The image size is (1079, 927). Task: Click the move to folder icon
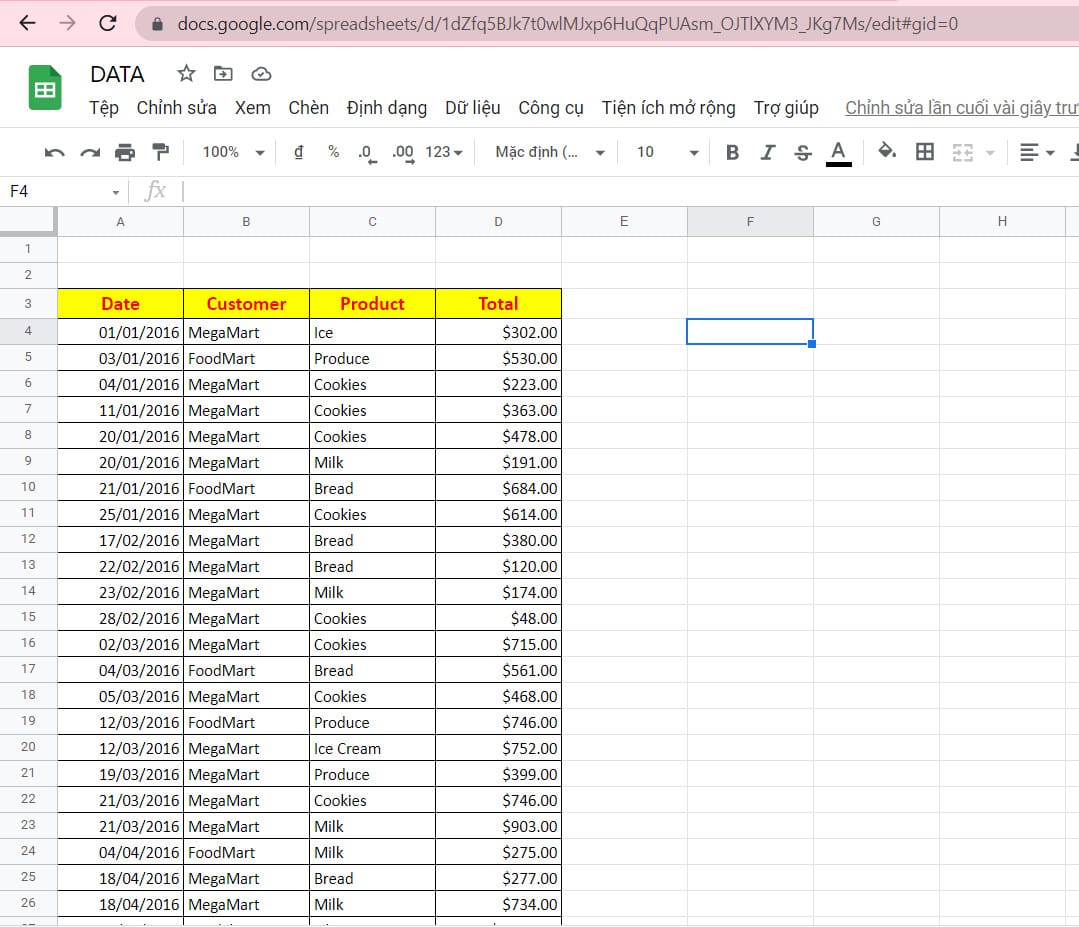coord(223,74)
